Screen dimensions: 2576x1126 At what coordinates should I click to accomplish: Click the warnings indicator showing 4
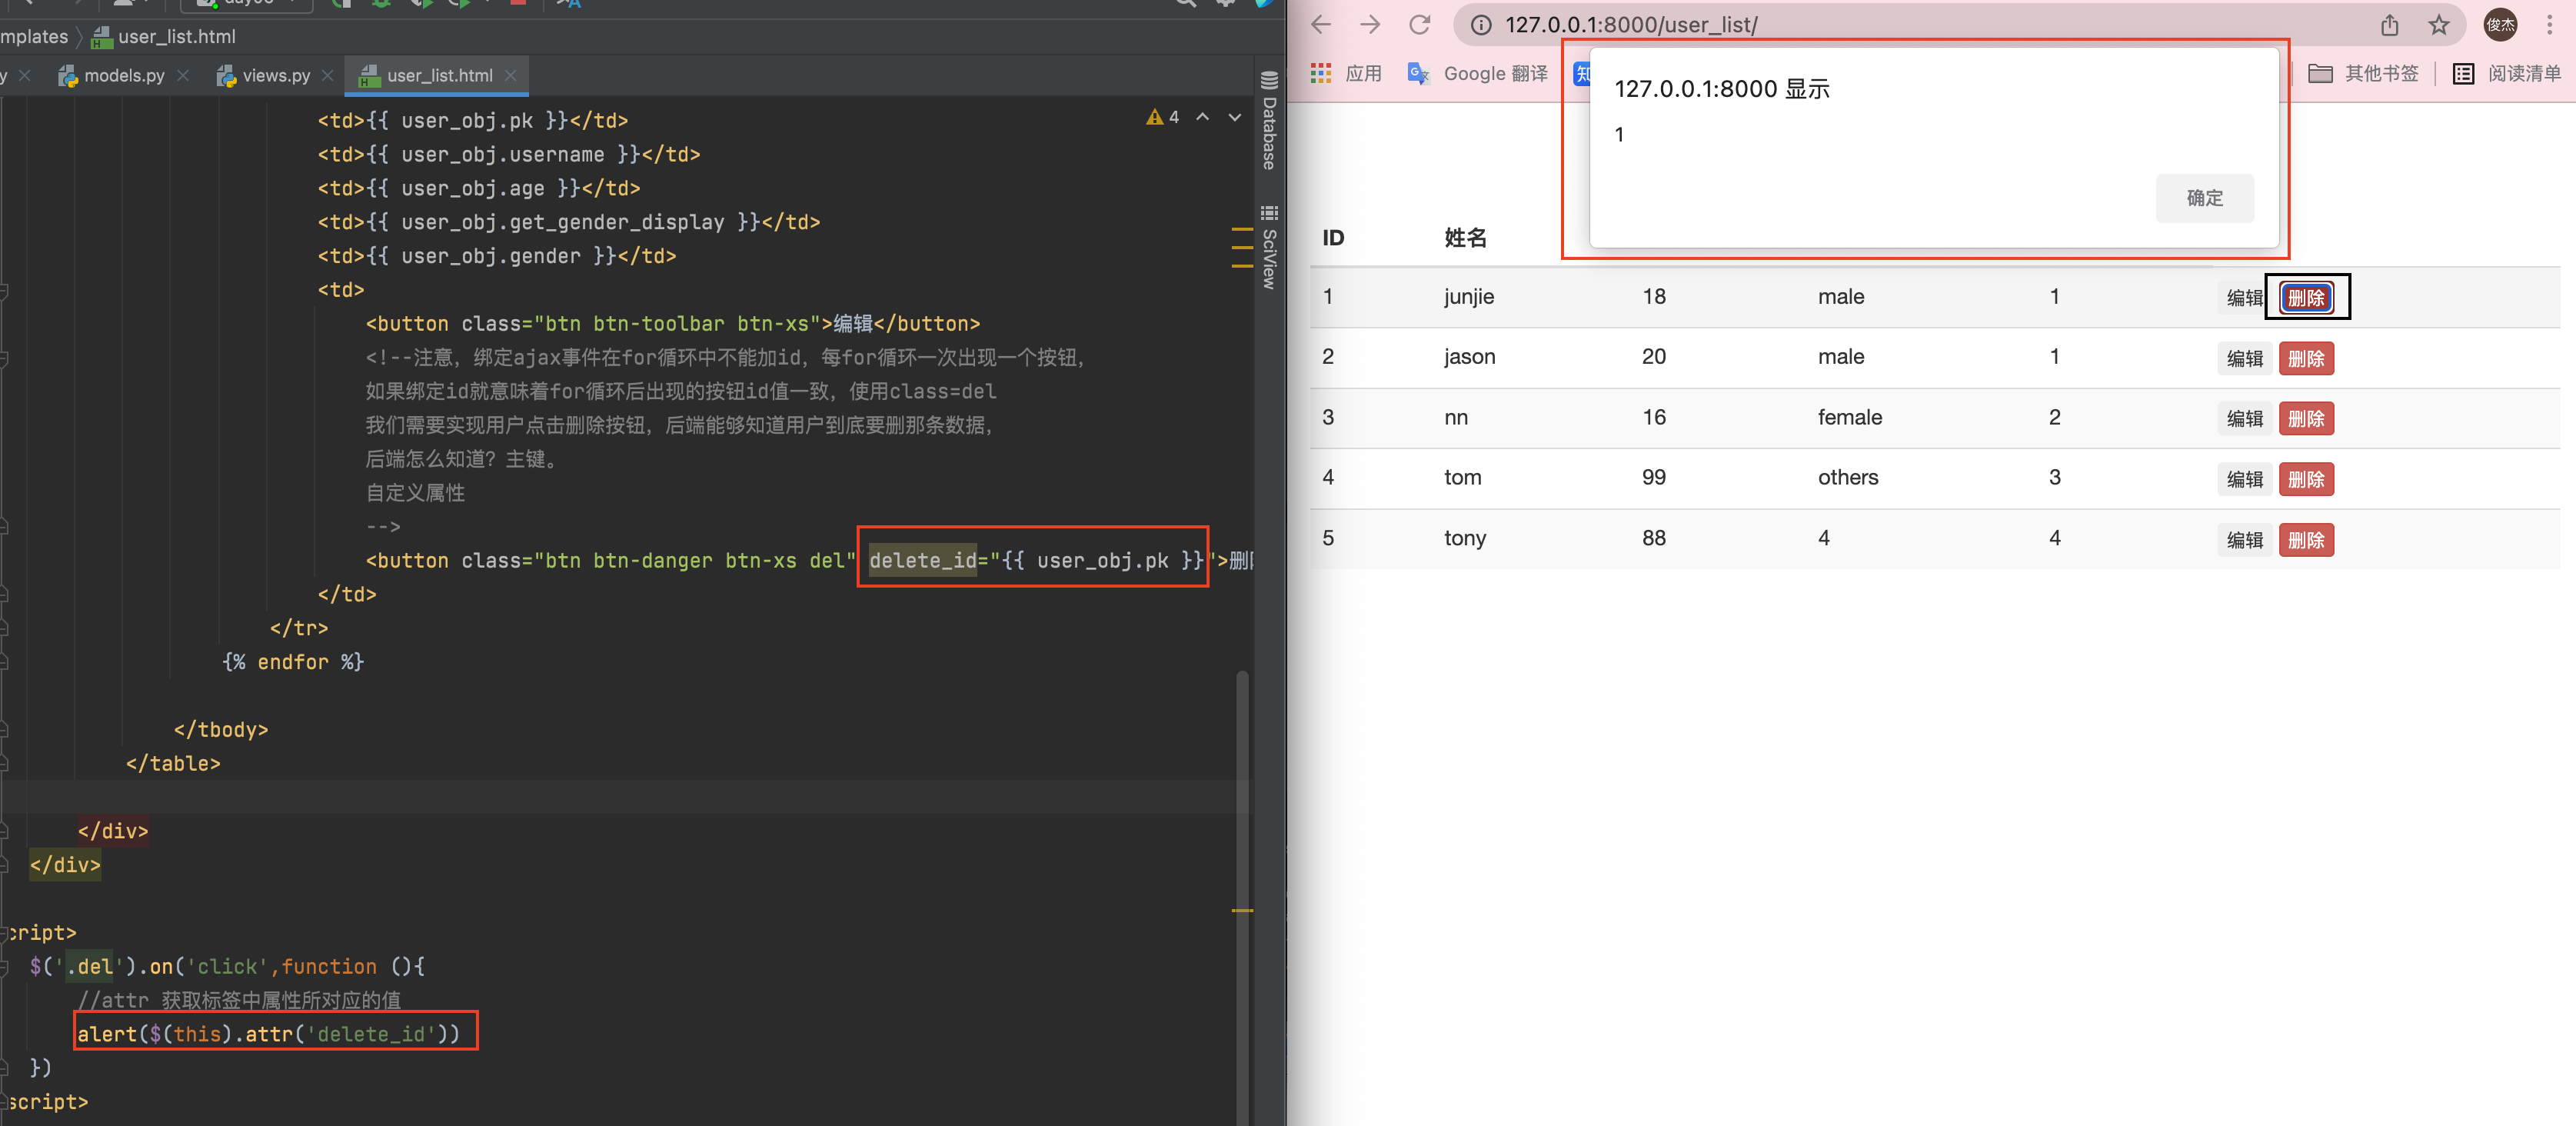(1163, 117)
